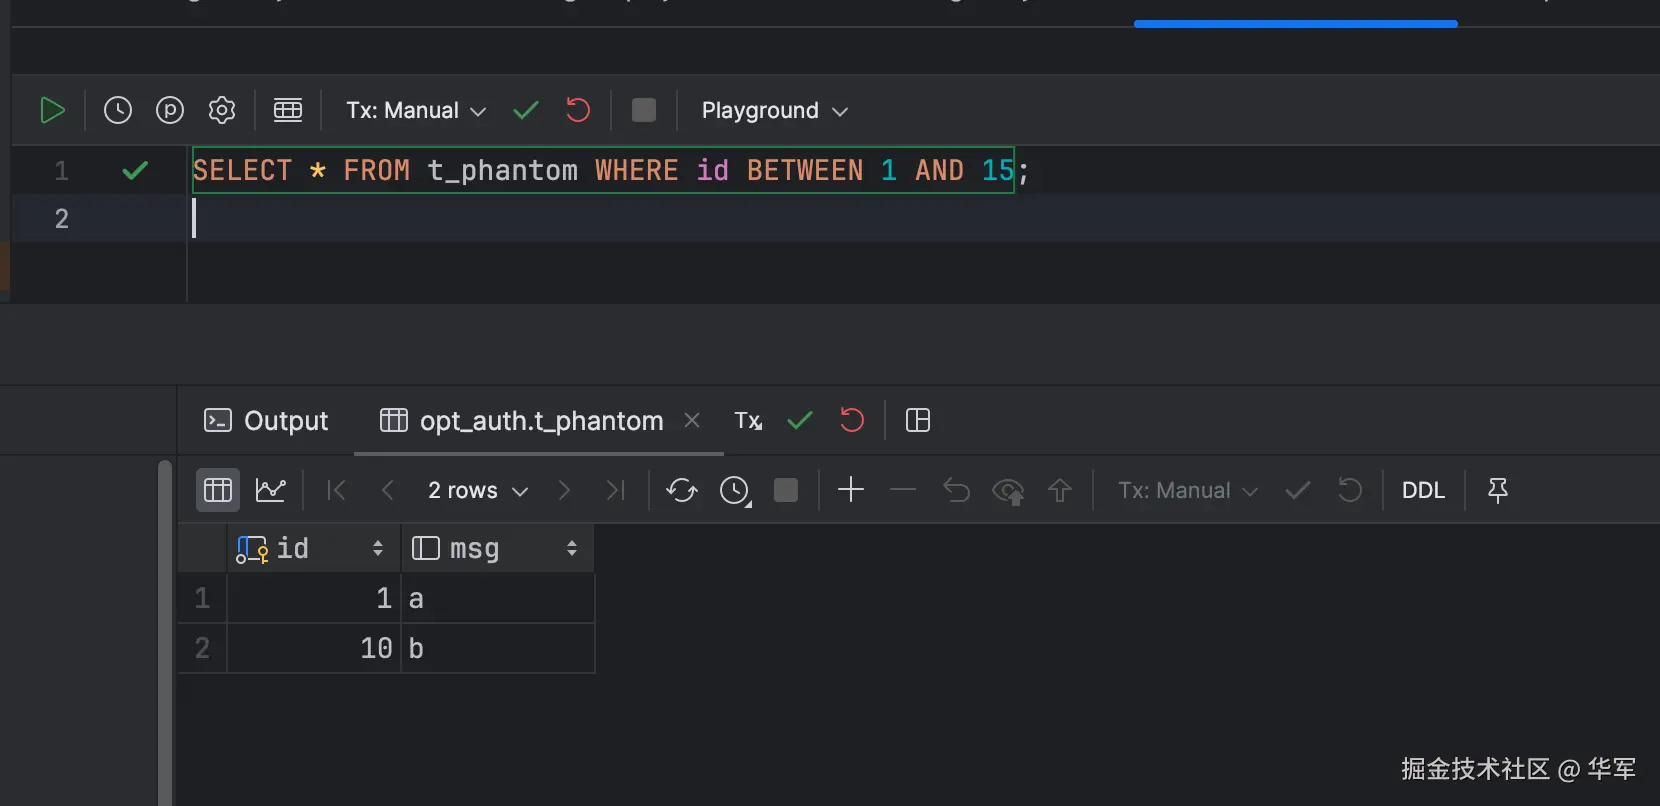Viewport: 1660px width, 806px height.
Task: Open query execution settings gear
Action: tap(222, 110)
